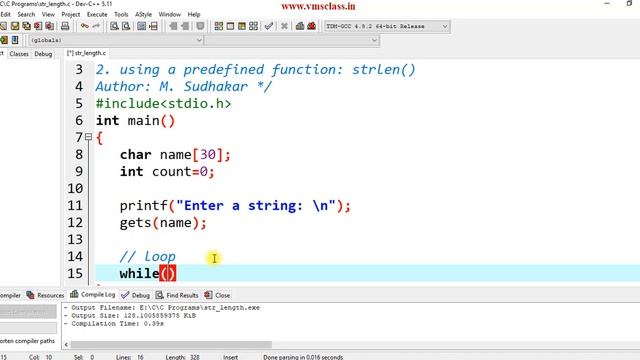Click the compile log horizontal scrollbar
Viewport: 640px width, 360px height.
point(171,344)
